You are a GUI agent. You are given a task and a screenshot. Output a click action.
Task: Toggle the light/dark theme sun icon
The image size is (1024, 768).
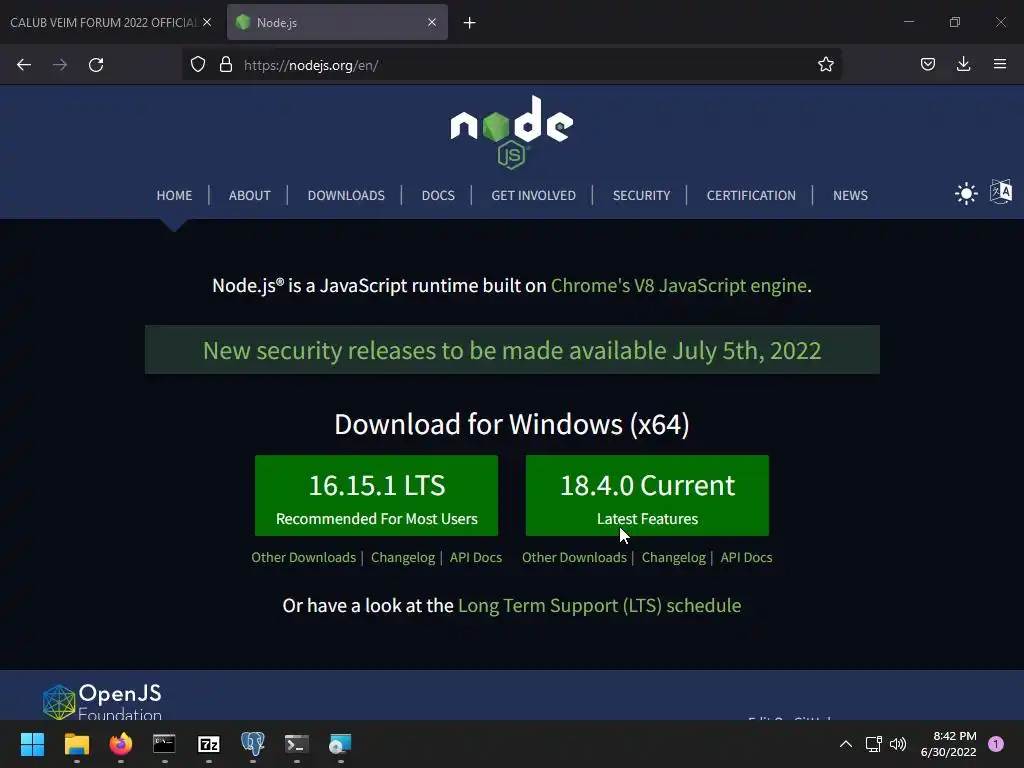pyautogui.click(x=966, y=194)
